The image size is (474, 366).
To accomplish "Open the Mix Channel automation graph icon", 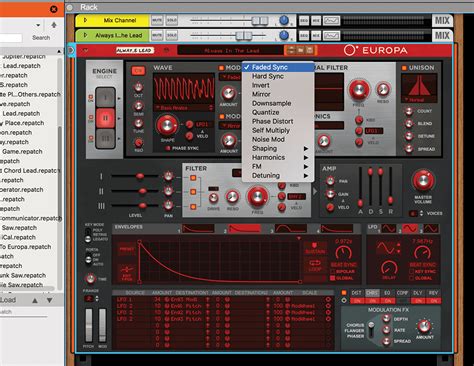I will pos(332,21).
